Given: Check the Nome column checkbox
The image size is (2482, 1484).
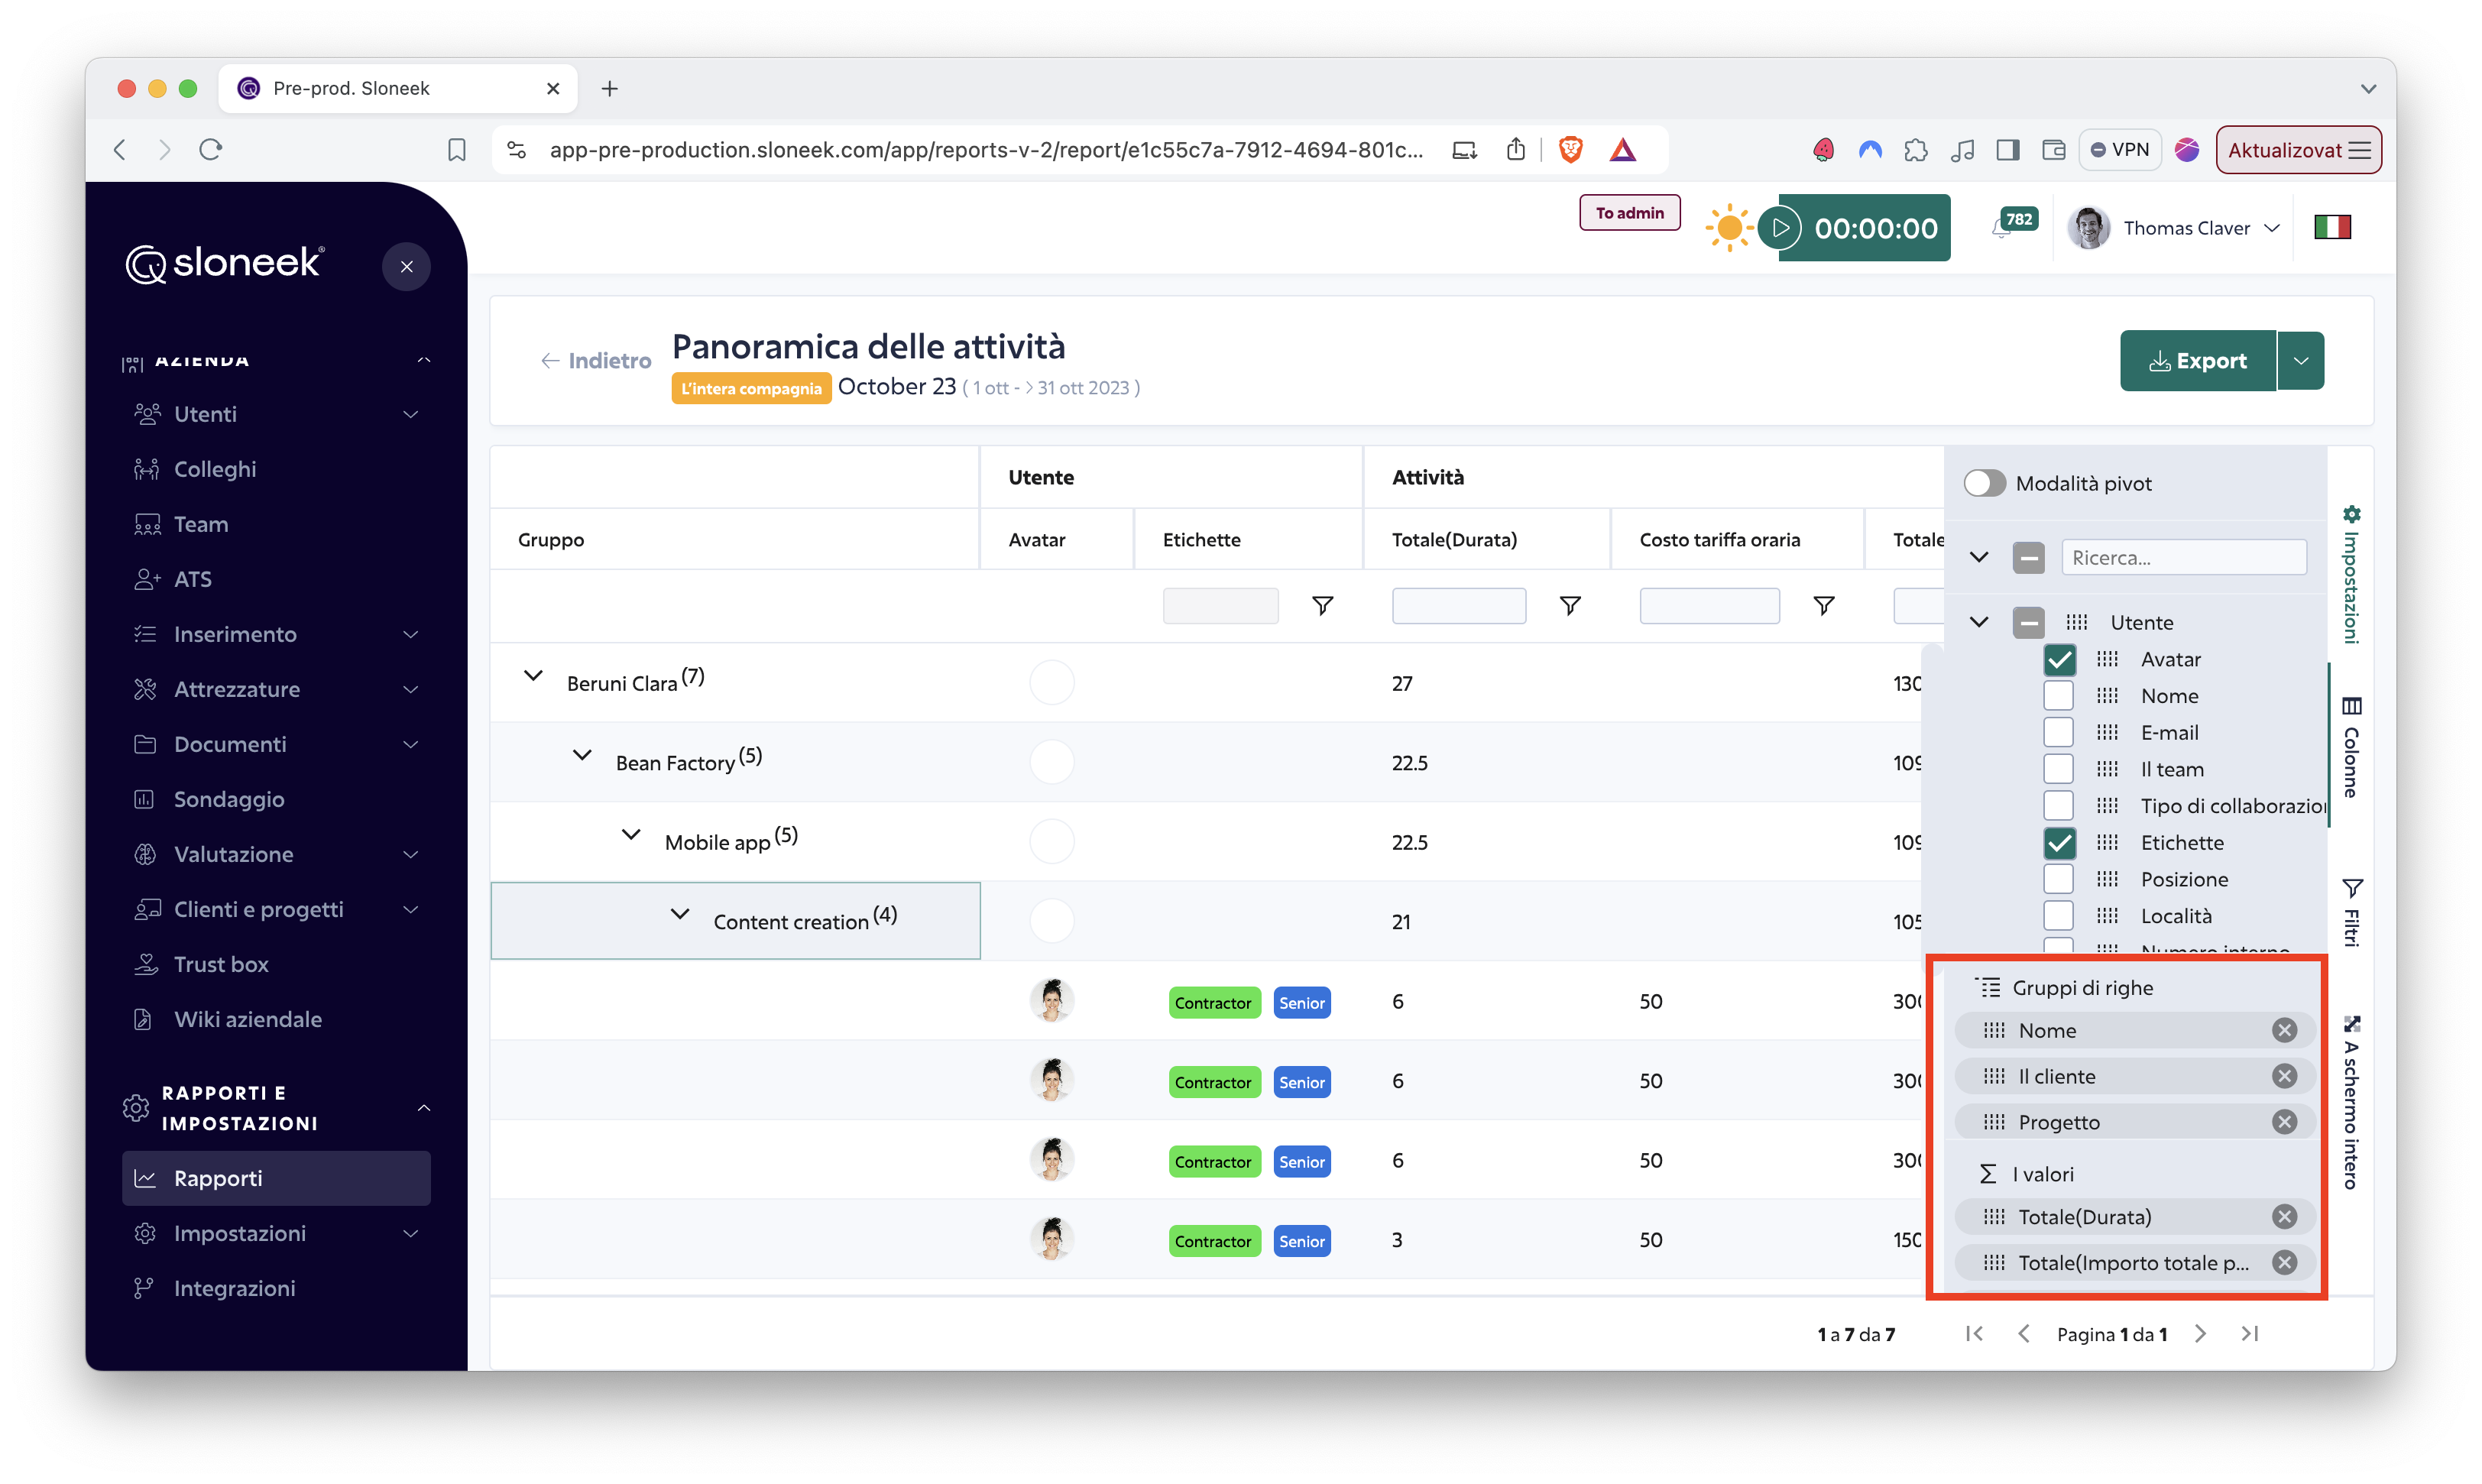Looking at the screenshot, I should point(2059,696).
